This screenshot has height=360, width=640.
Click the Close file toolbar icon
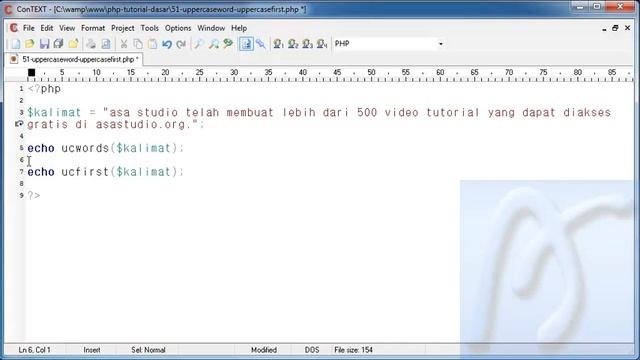tap(73, 44)
